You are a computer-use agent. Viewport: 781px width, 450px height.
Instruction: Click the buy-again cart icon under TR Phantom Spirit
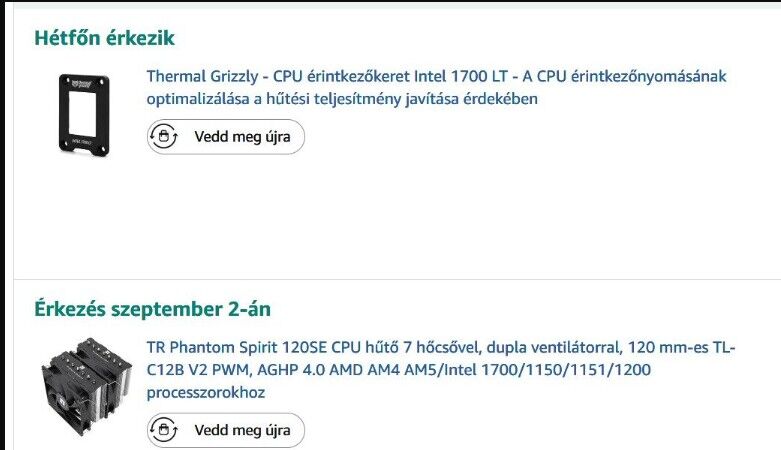tap(164, 430)
